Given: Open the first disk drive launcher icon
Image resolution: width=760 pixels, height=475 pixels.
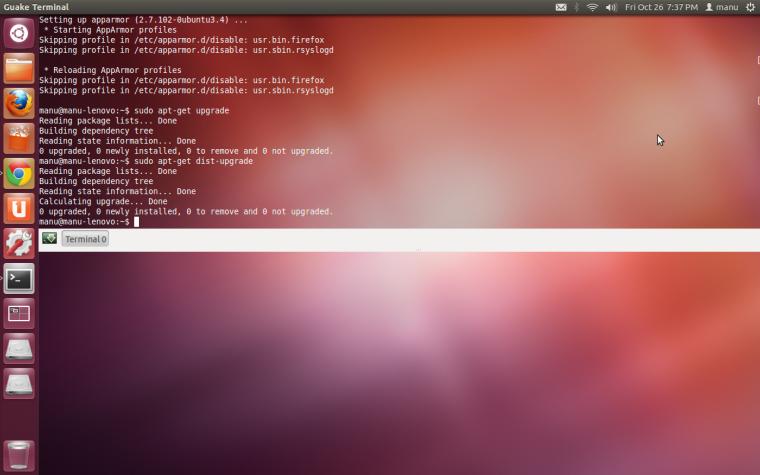Looking at the screenshot, I should (x=19, y=348).
